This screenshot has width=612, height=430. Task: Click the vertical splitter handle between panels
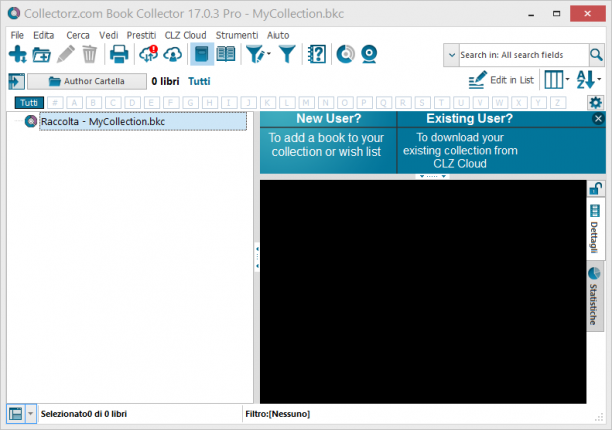[257, 257]
